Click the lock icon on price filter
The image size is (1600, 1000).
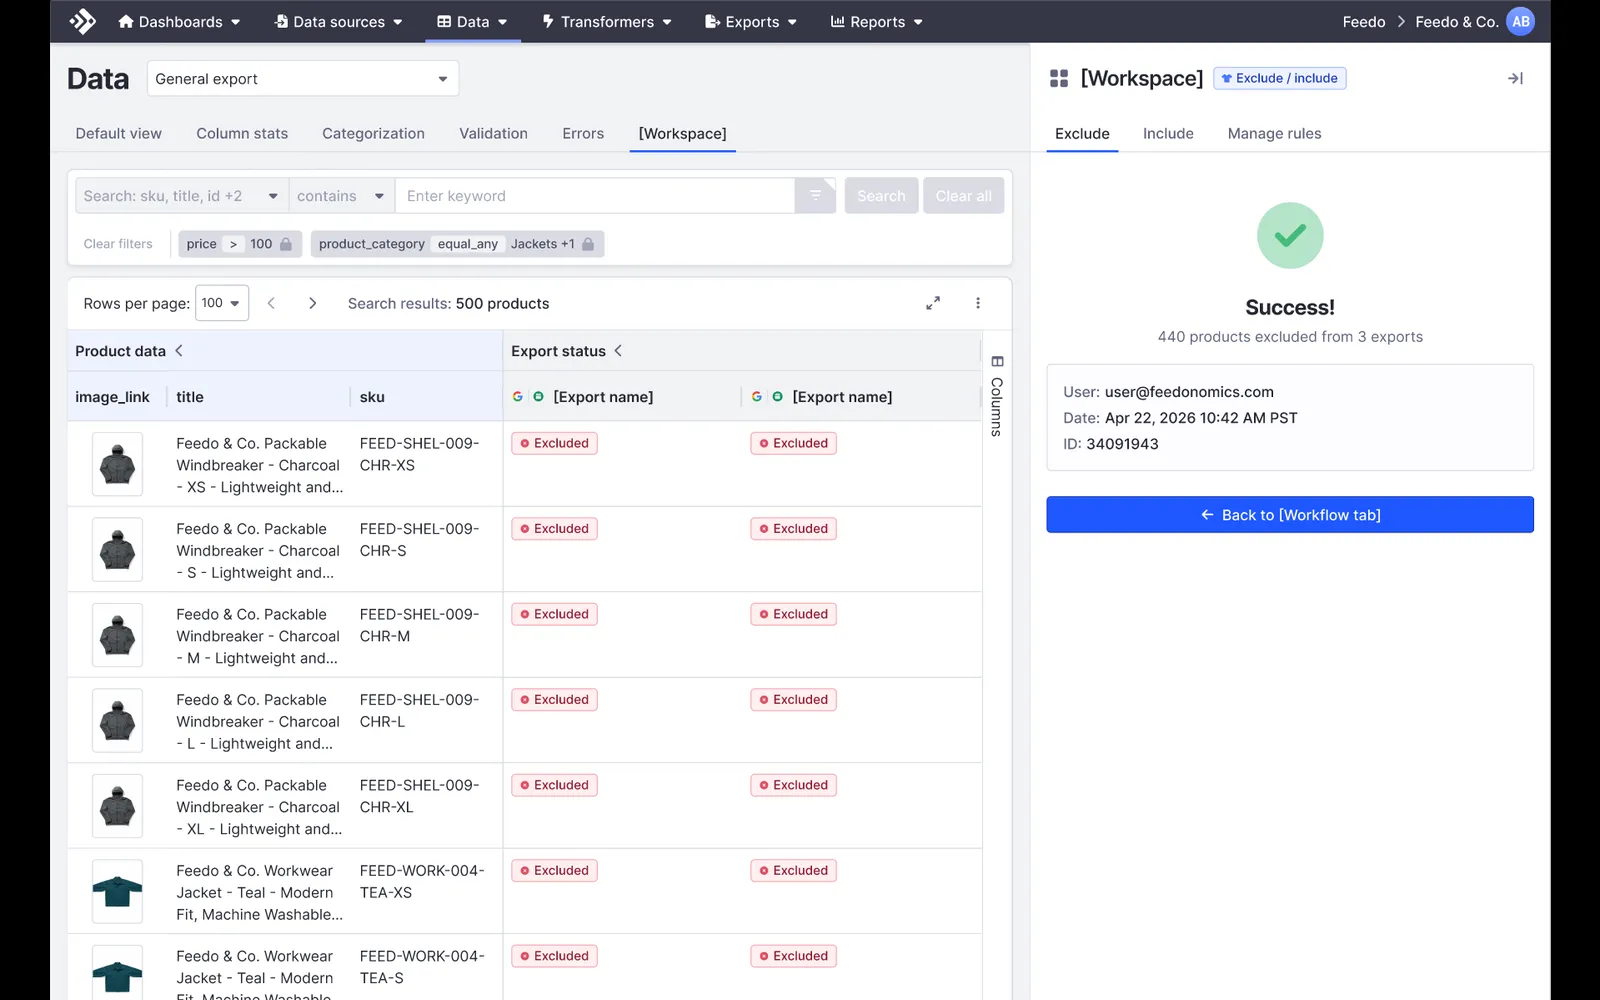(286, 244)
